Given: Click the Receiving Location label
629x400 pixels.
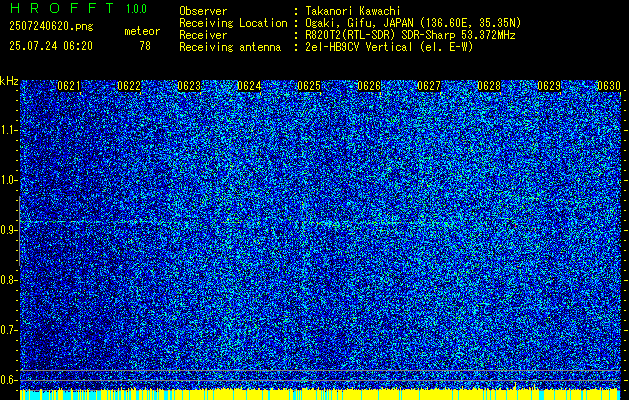Looking at the screenshot, I should [x=233, y=24].
